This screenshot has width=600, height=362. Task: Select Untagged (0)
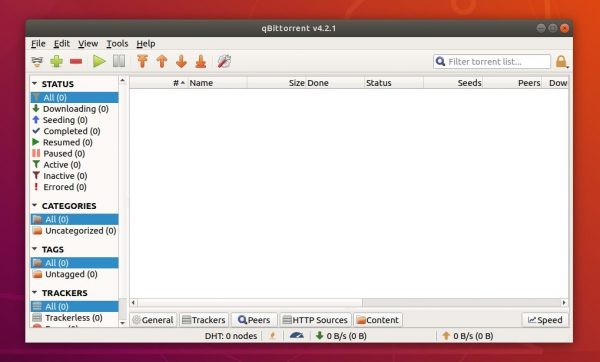(x=75, y=274)
